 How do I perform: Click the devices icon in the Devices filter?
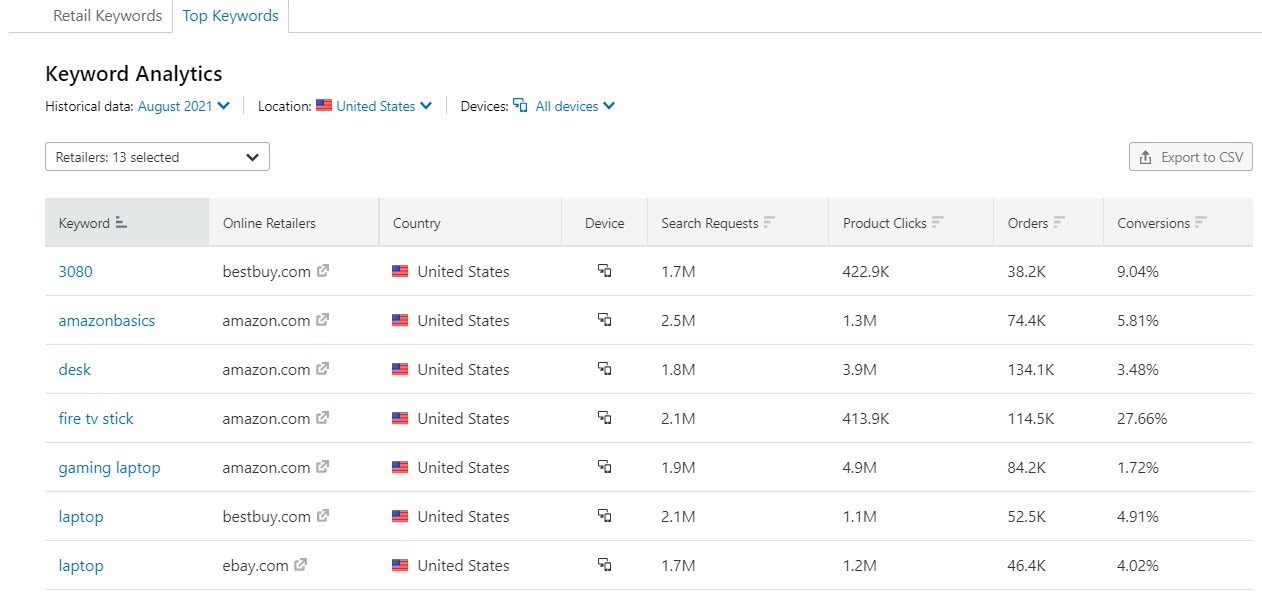(x=520, y=105)
